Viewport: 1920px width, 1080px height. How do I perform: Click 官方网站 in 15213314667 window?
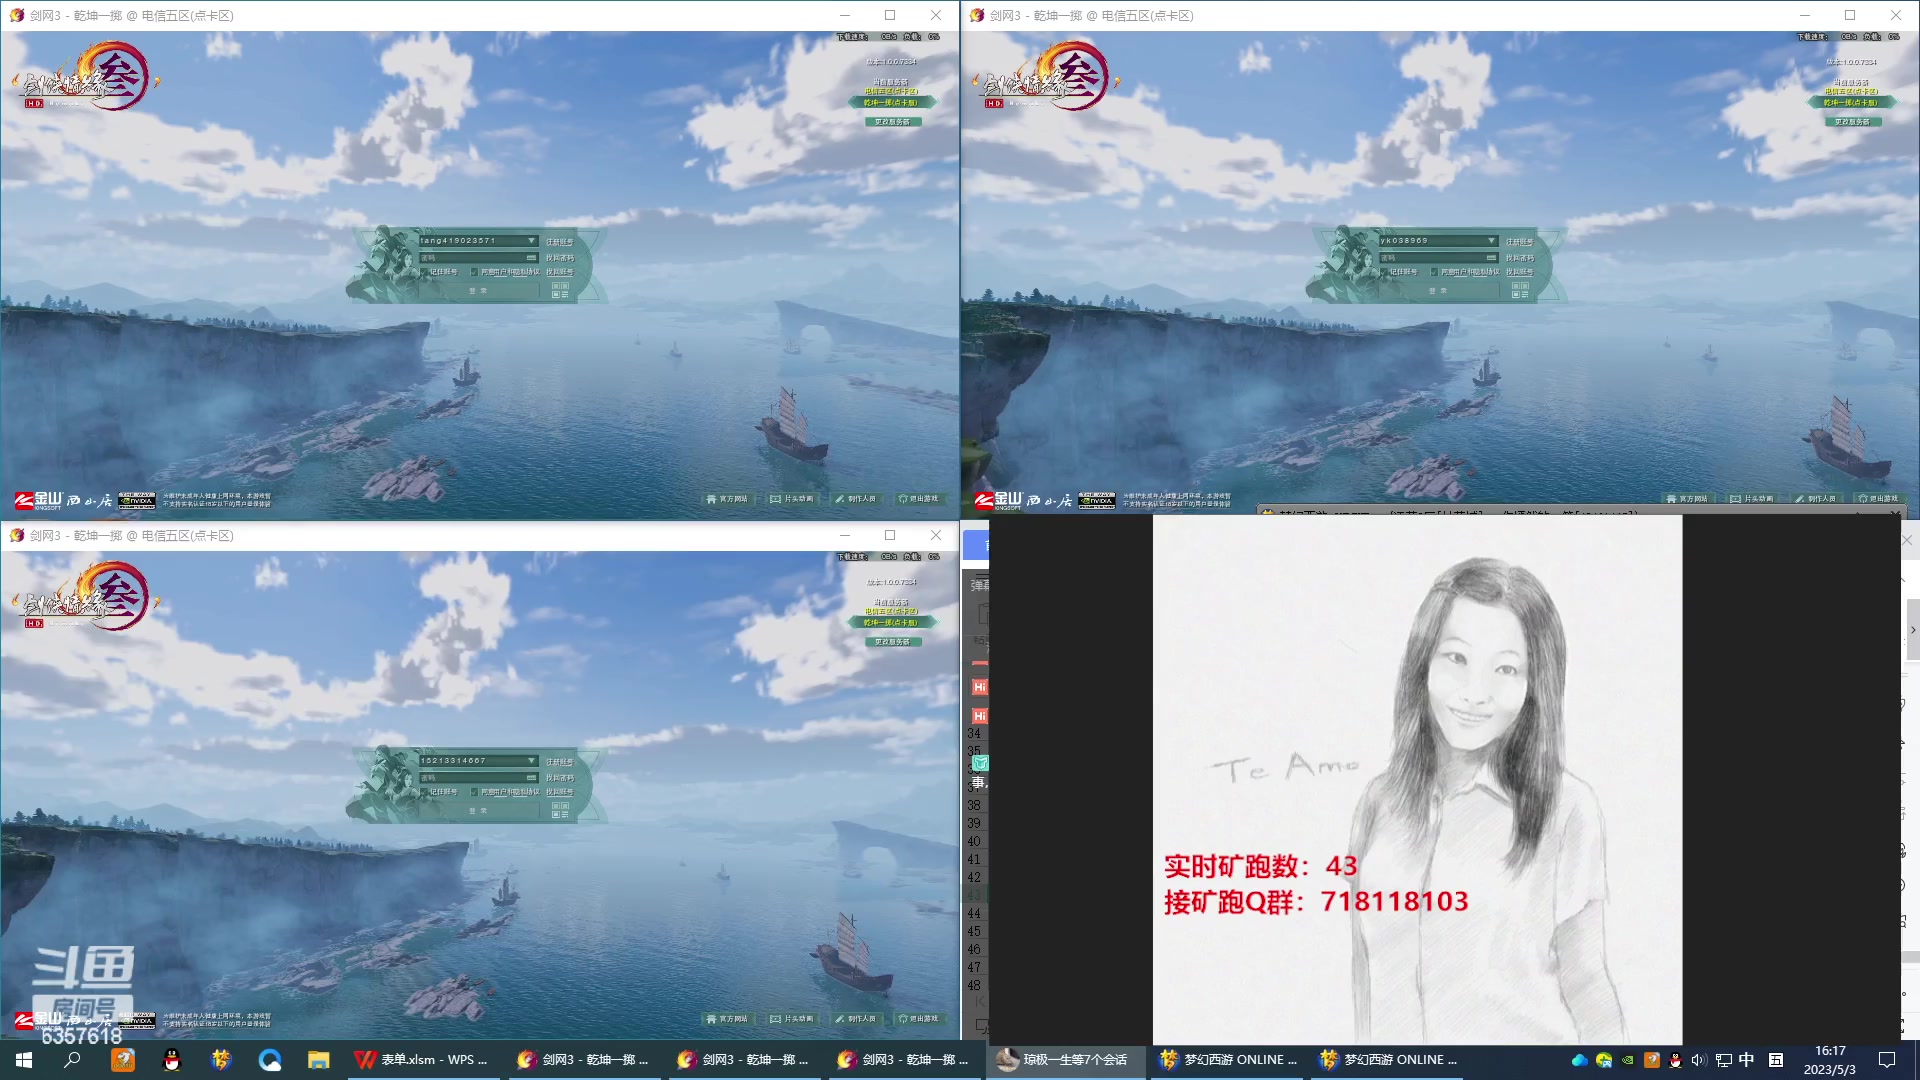point(728,1019)
